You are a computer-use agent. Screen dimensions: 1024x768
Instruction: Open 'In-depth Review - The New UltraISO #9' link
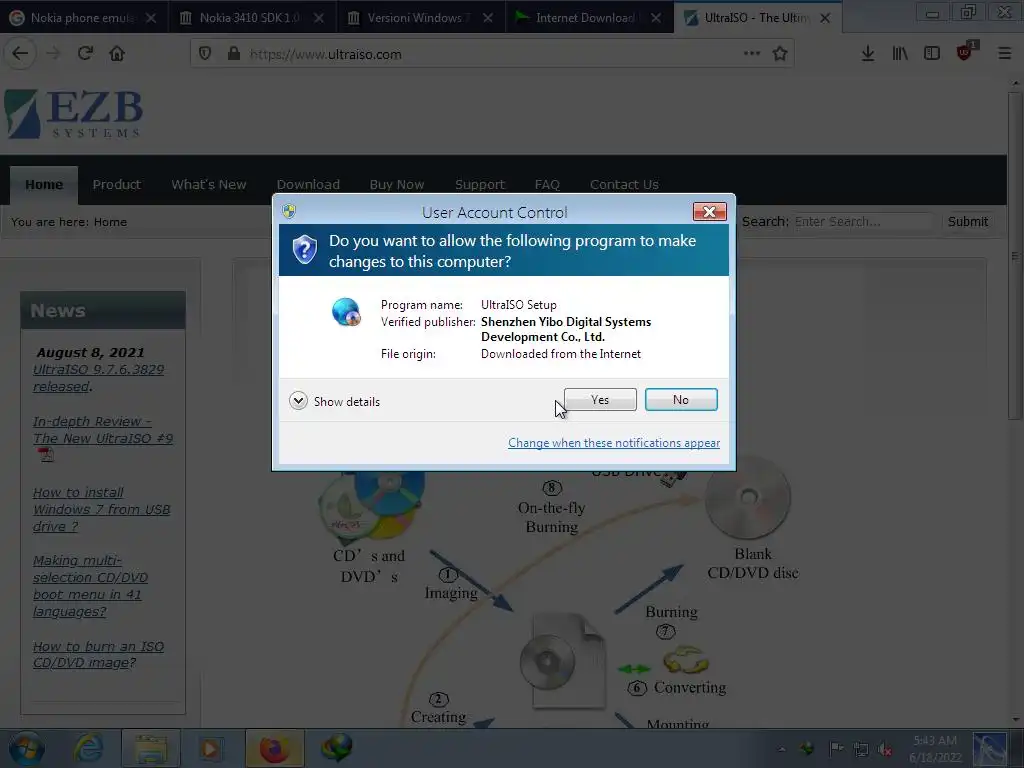coord(103,430)
